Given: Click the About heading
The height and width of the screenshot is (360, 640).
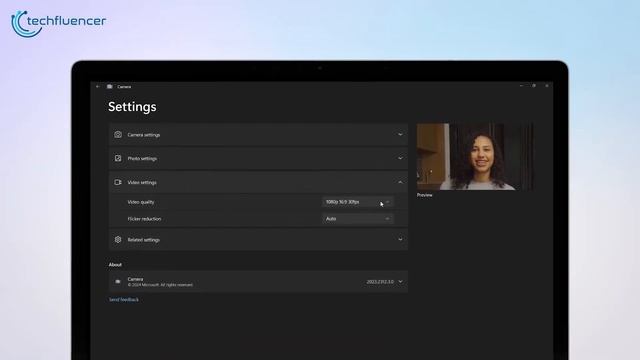Looking at the screenshot, I should (115, 264).
